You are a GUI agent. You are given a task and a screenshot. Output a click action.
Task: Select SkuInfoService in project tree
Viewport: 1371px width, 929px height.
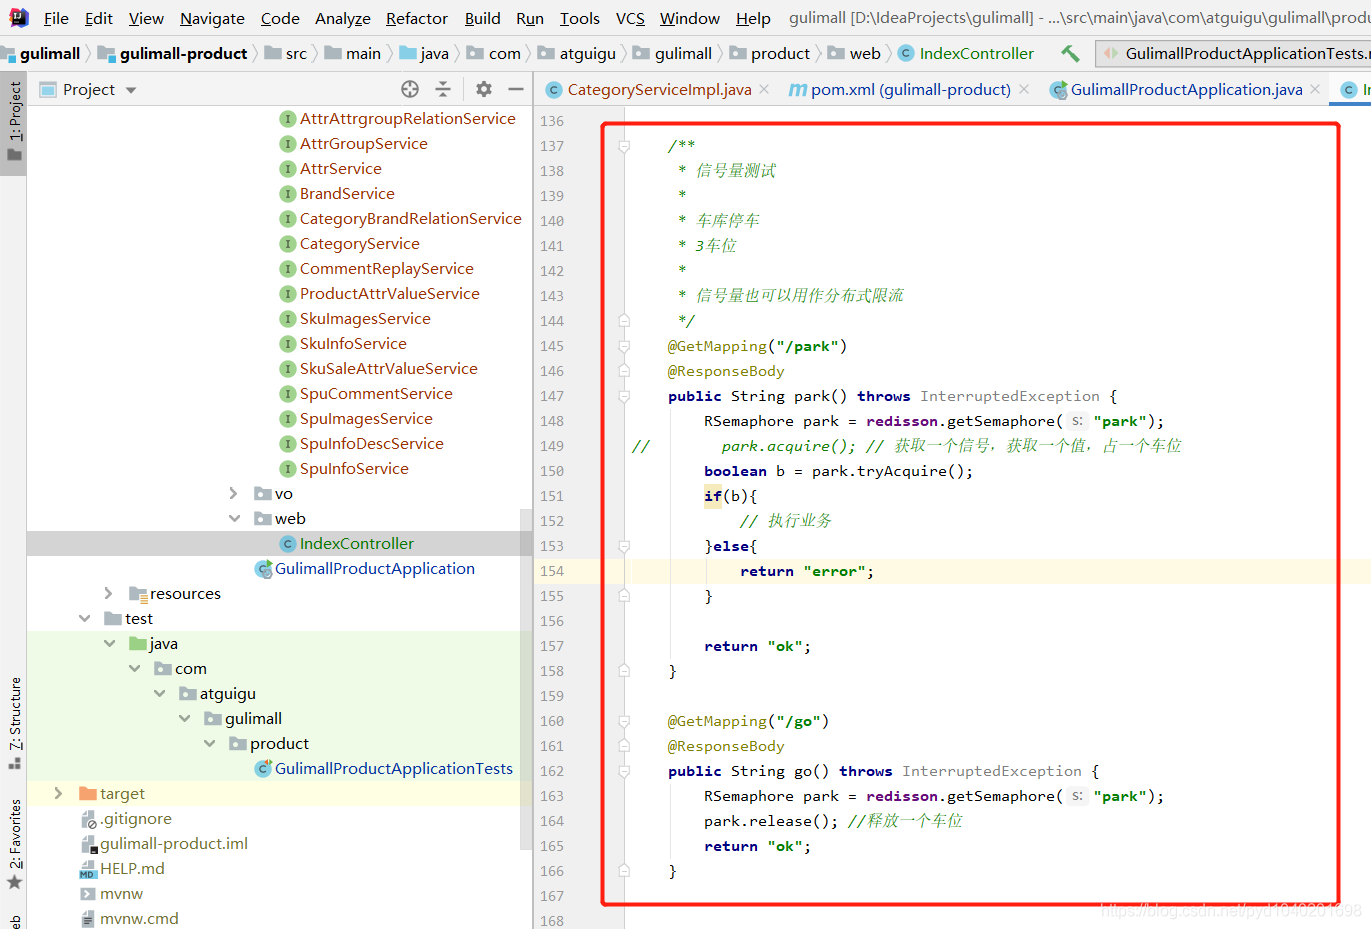click(x=353, y=344)
